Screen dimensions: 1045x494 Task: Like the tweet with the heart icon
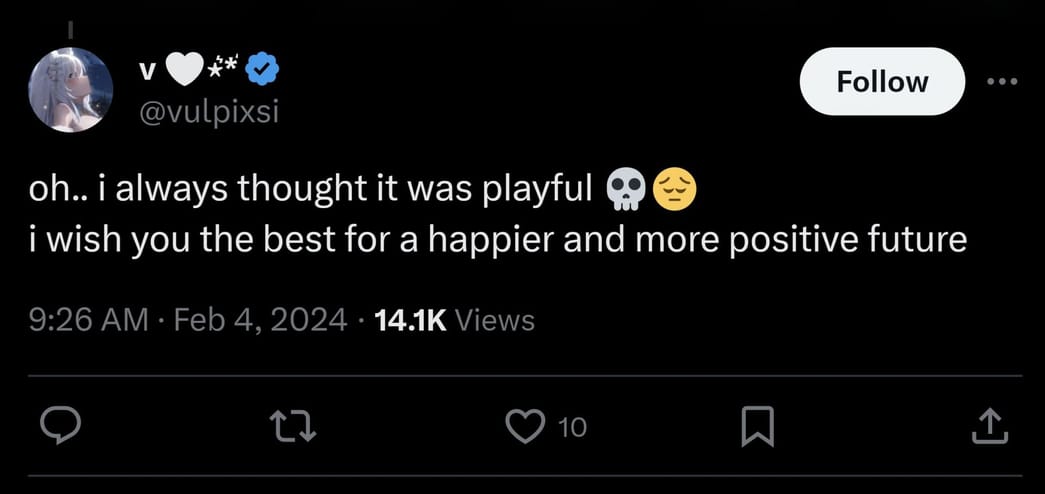(522, 427)
